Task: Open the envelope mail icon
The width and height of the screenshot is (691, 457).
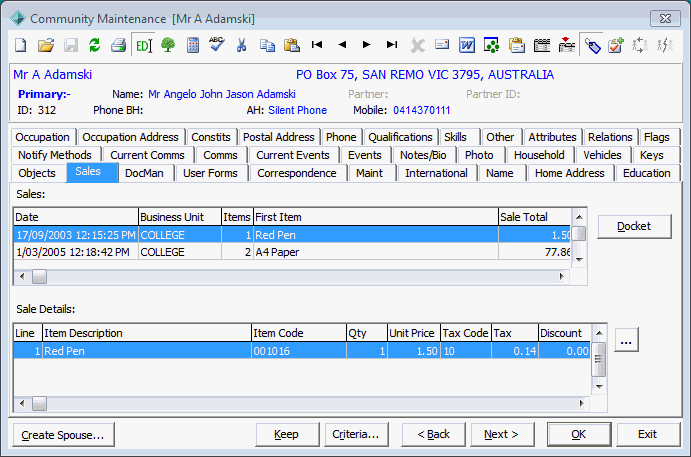Action: [442, 45]
